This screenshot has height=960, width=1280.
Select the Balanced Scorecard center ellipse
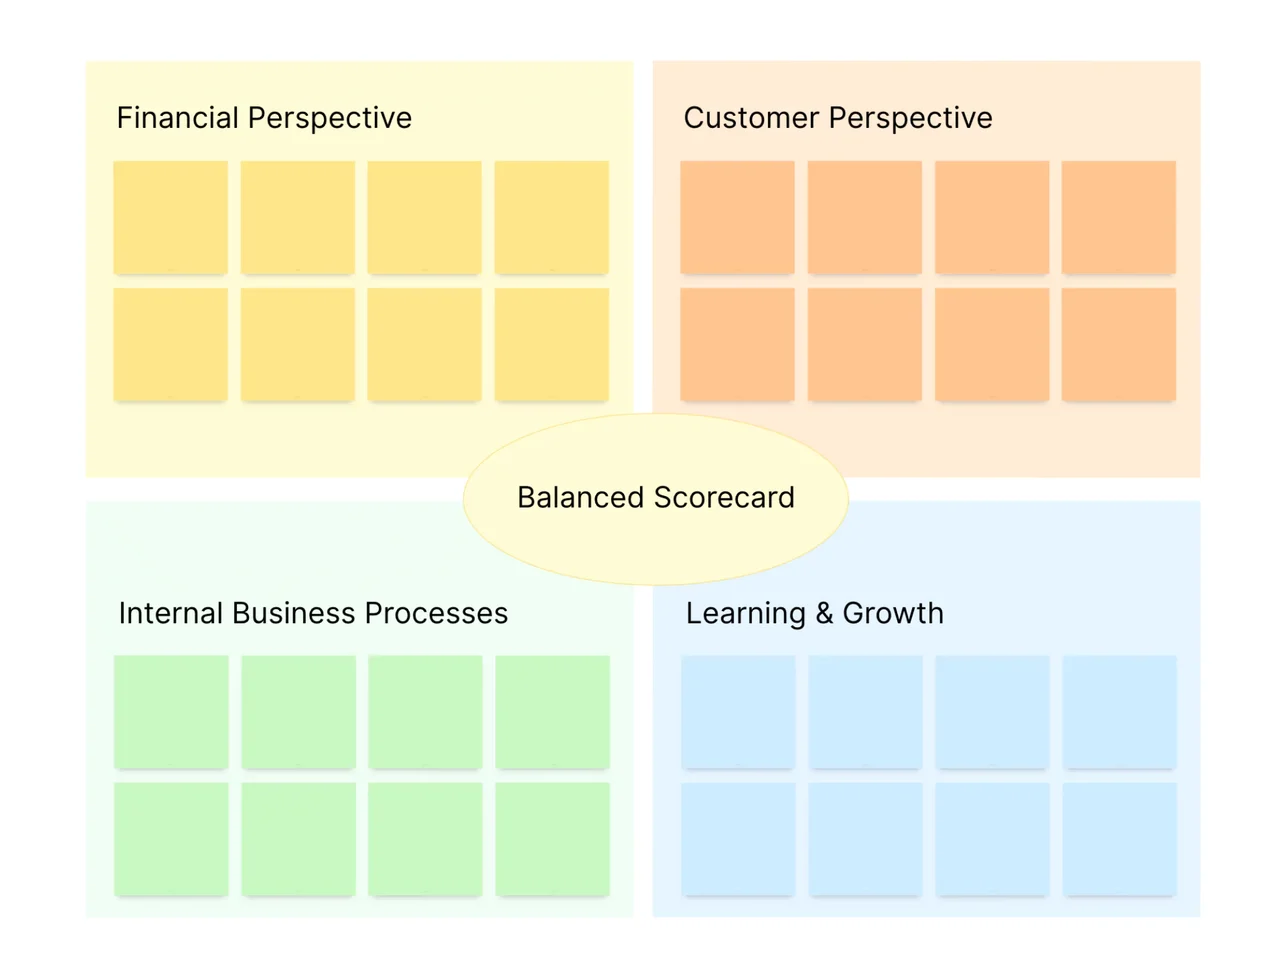pyautogui.click(x=656, y=499)
